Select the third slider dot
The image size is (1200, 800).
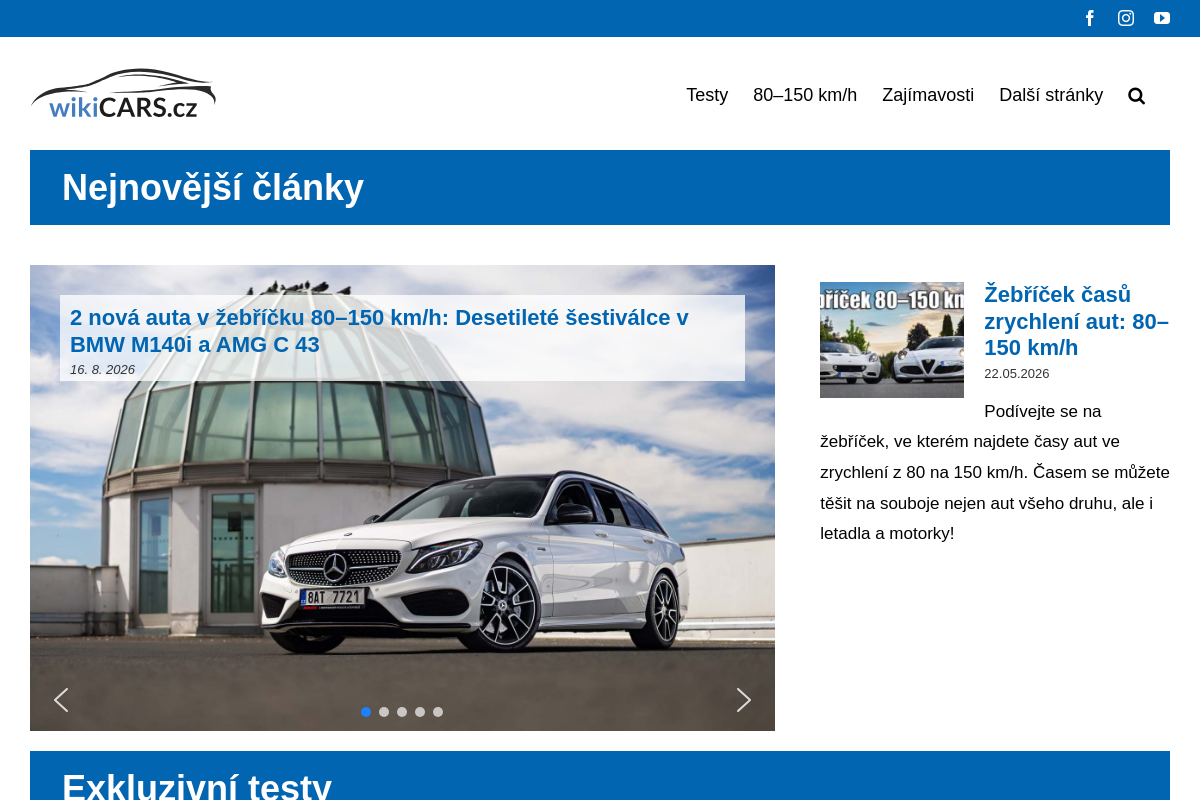point(402,712)
